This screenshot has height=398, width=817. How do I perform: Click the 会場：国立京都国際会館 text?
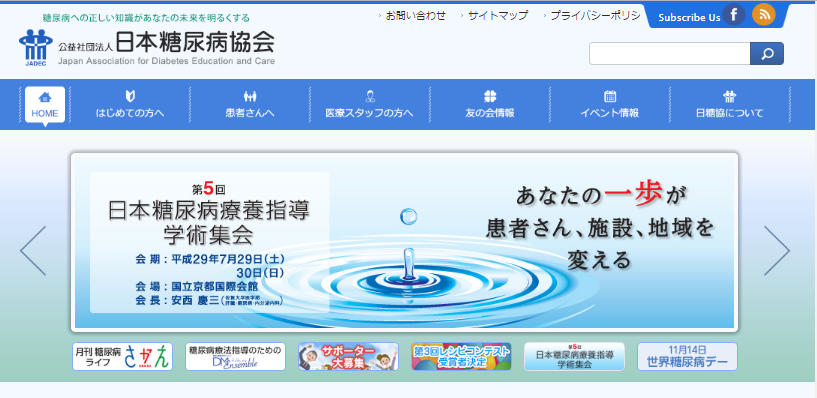point(196,287)
